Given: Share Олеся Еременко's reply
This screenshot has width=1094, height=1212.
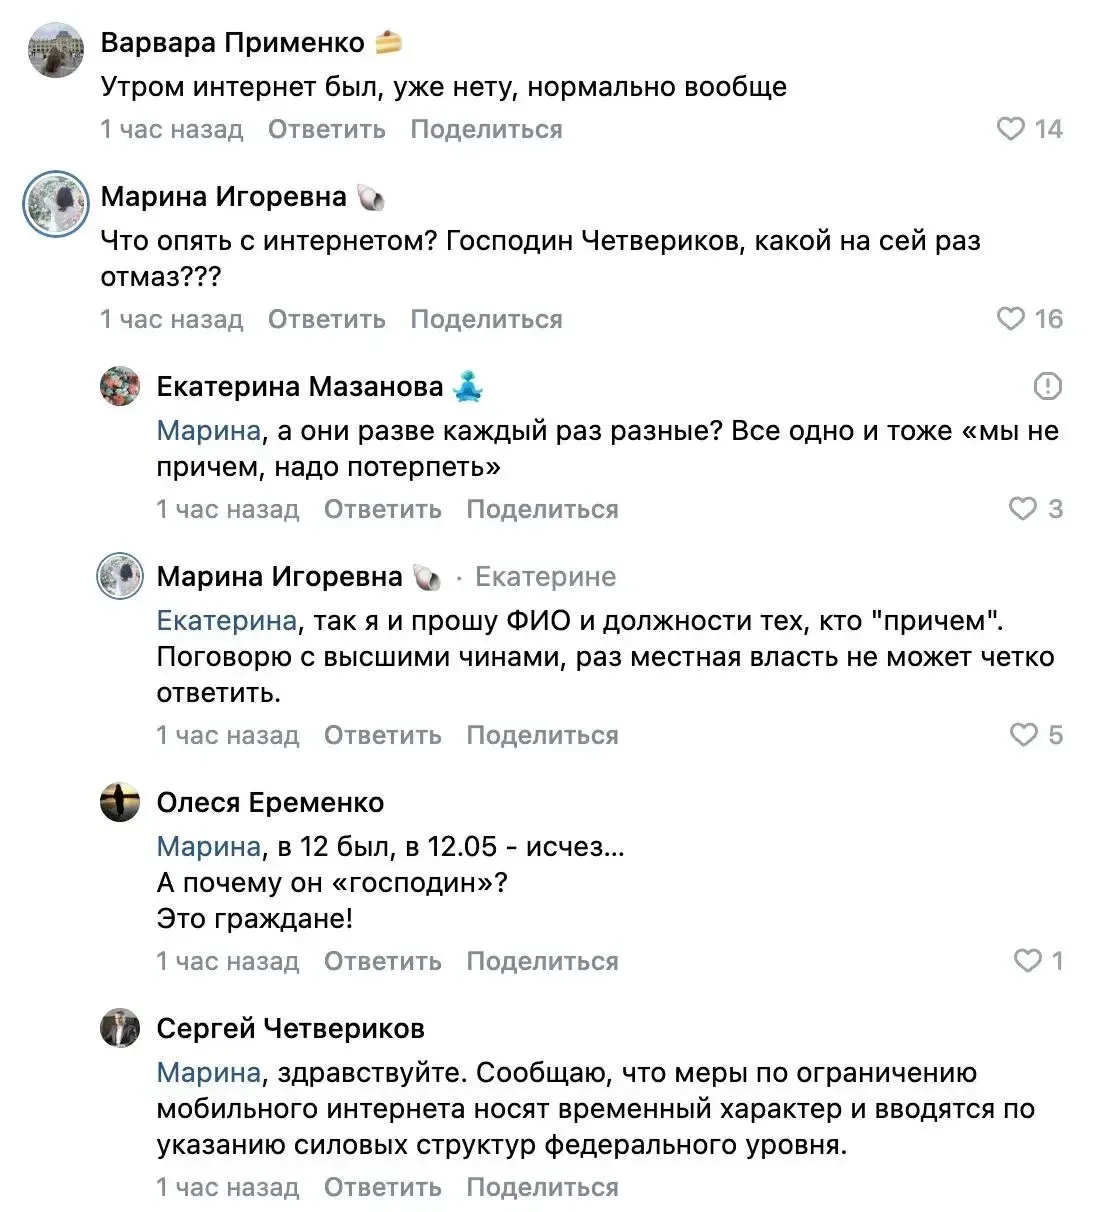Looking at the screenshot, I should pos(542,961).
